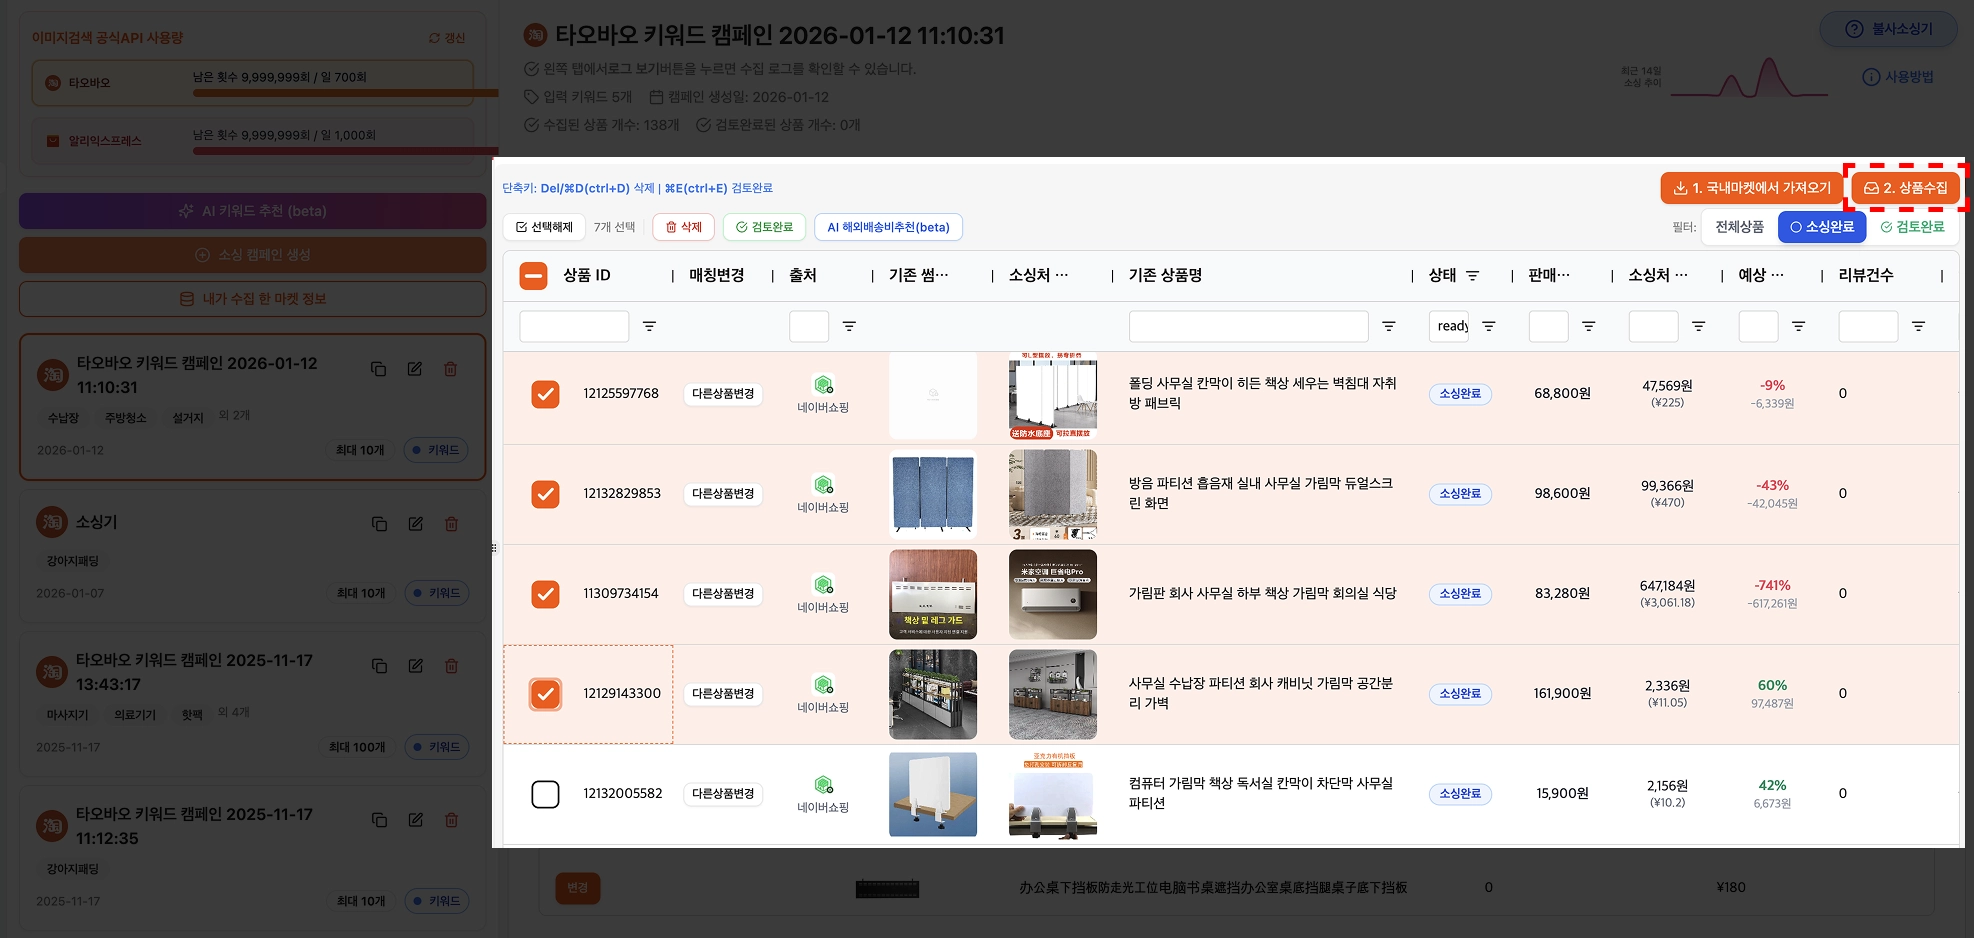Delete campaign 타오바오 키워드 캠페인 2026-01-12
The height and width of the screenshot is (938, 1974).
pos(450,369)
